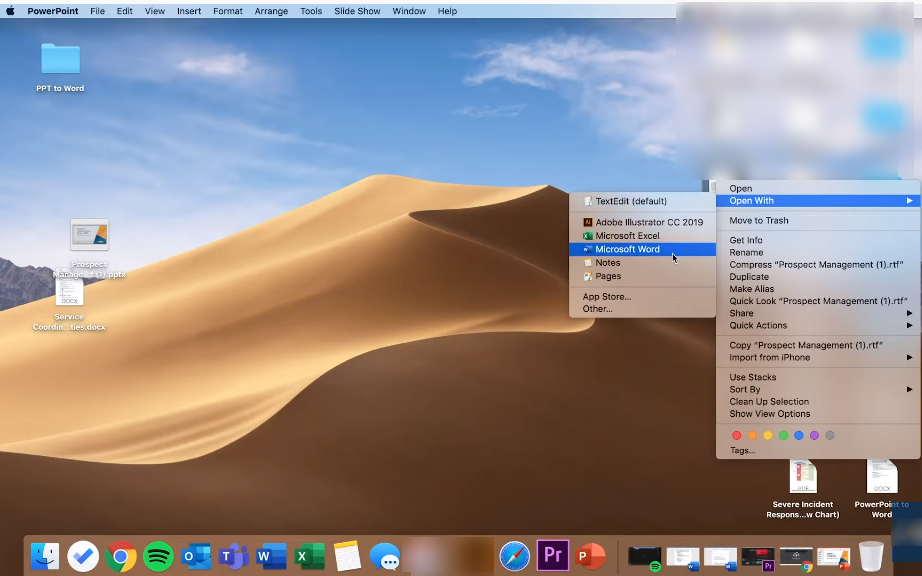
Task: Open Microsoft Outlook from the Dock
Action: coord(196,555)
